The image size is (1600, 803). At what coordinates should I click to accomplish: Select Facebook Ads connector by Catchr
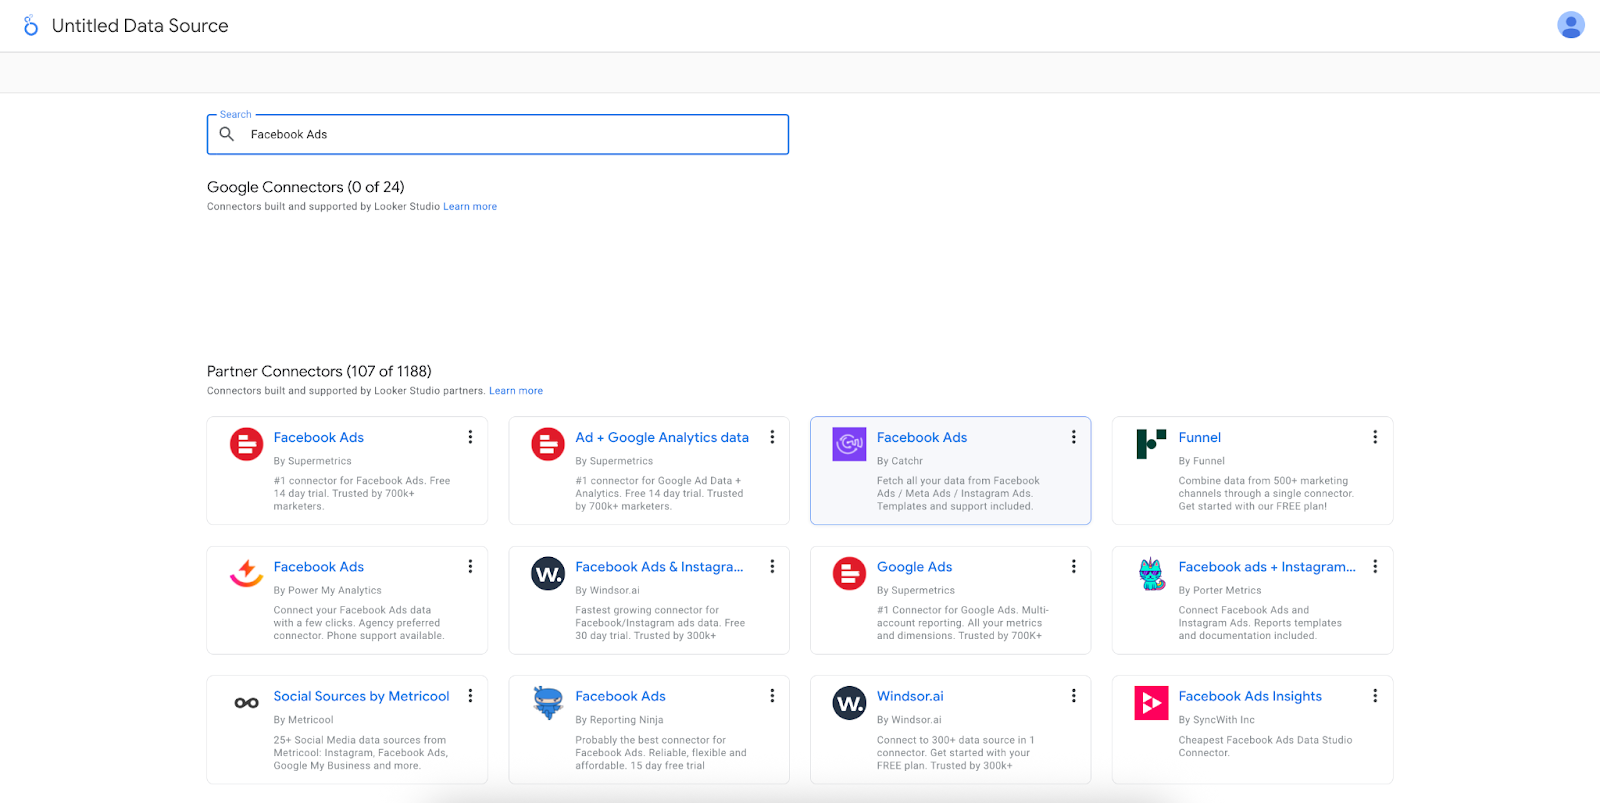click(x=922, y=437)
